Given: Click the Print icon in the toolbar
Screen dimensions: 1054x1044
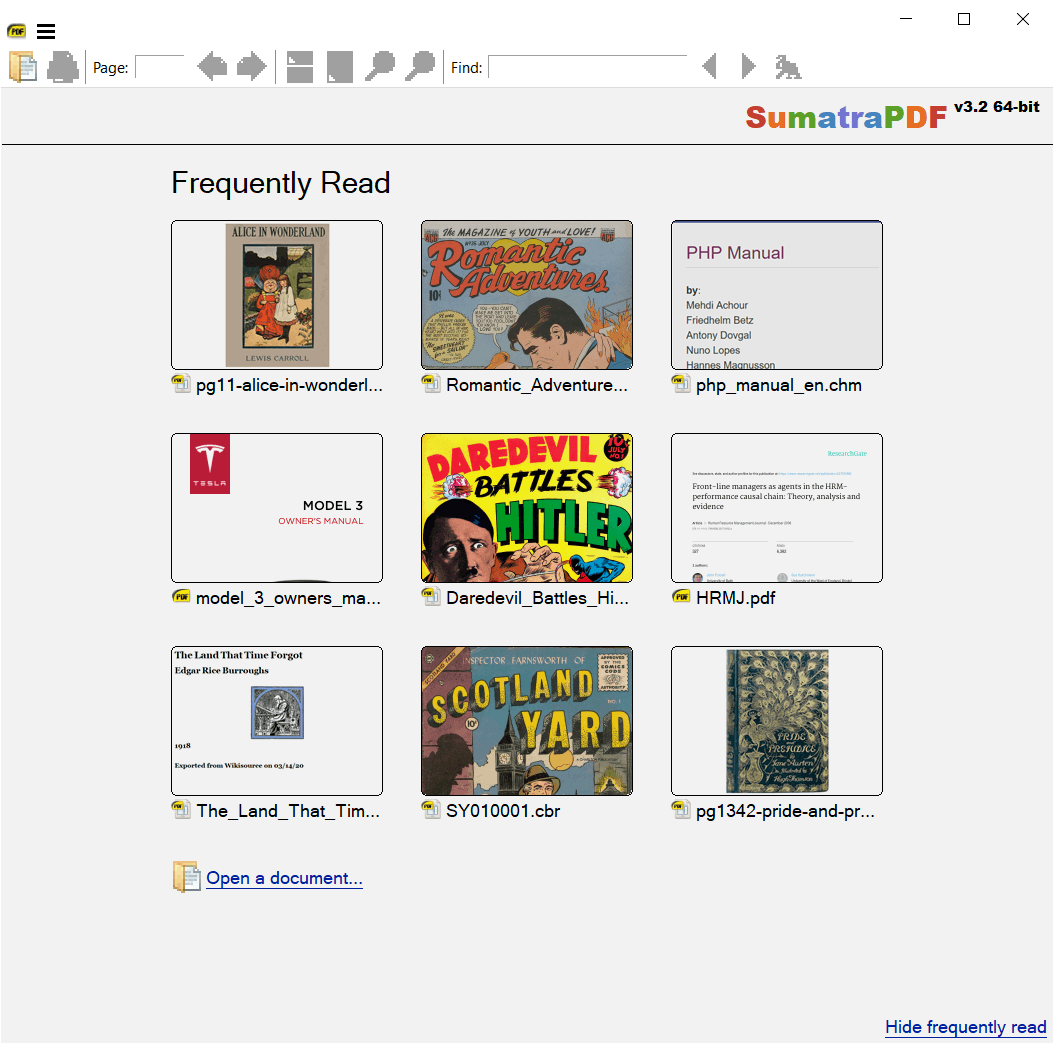Looking at the screenshot, I should pos(62,66).
